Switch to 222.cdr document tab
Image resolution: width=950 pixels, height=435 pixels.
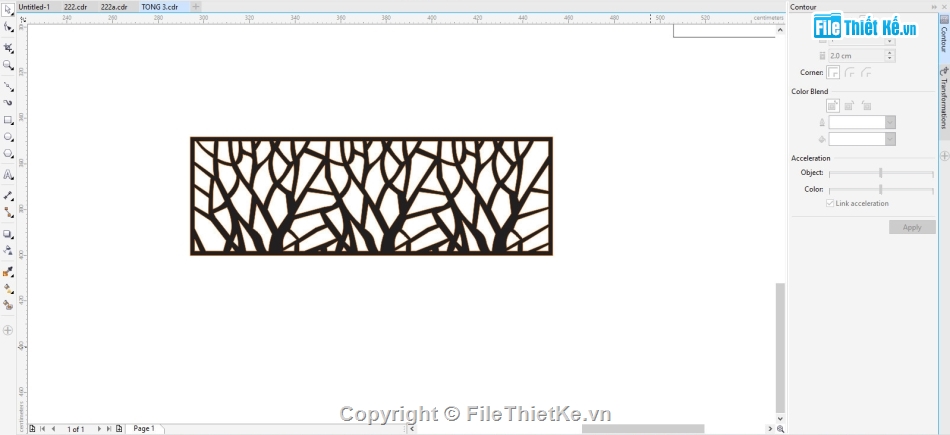point(77,7)
